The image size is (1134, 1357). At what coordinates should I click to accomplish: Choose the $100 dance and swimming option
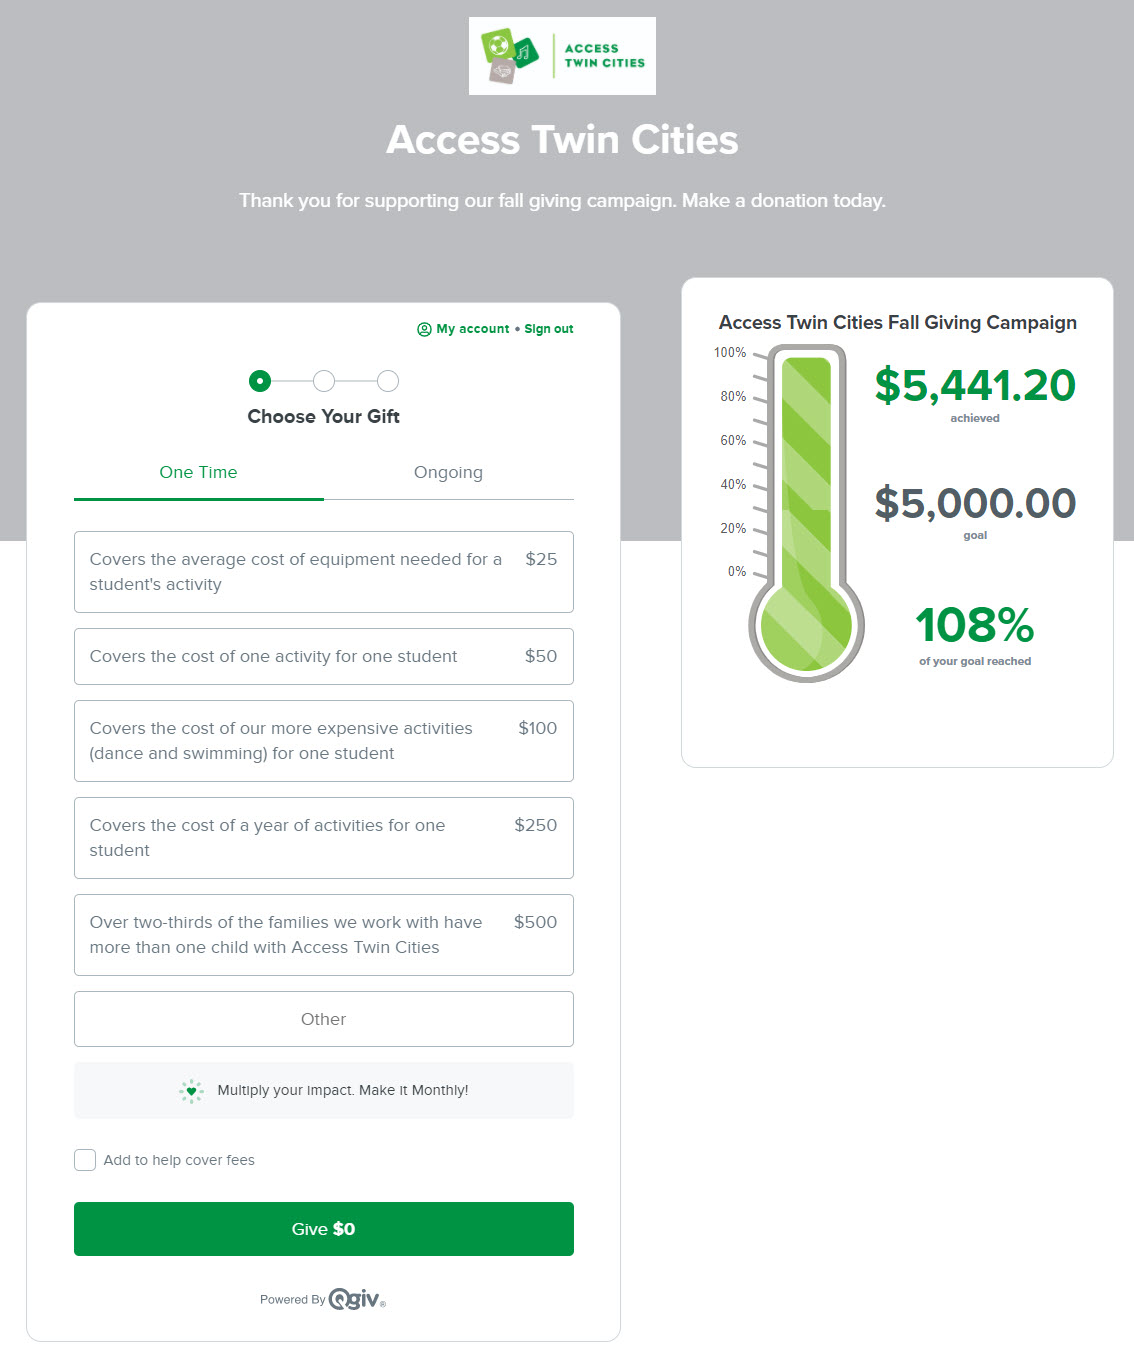coord(324,741)
